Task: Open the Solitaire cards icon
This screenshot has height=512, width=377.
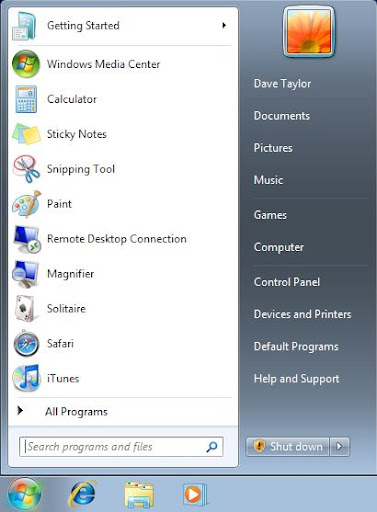Action: click(x=25, y=309)
